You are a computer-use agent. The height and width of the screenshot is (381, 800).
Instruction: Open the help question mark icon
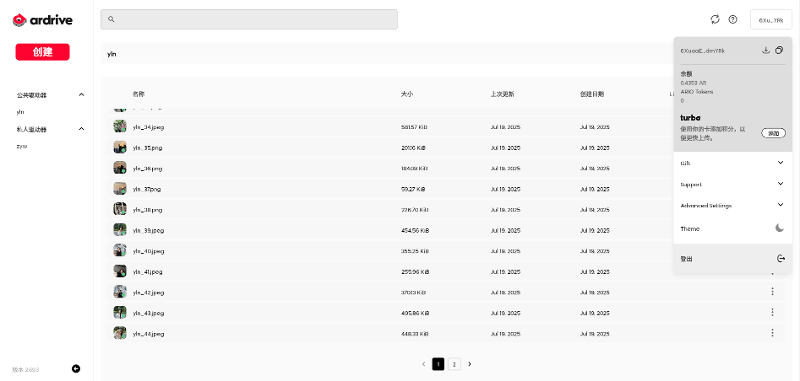pyautogui.click(x=733, y=19)
